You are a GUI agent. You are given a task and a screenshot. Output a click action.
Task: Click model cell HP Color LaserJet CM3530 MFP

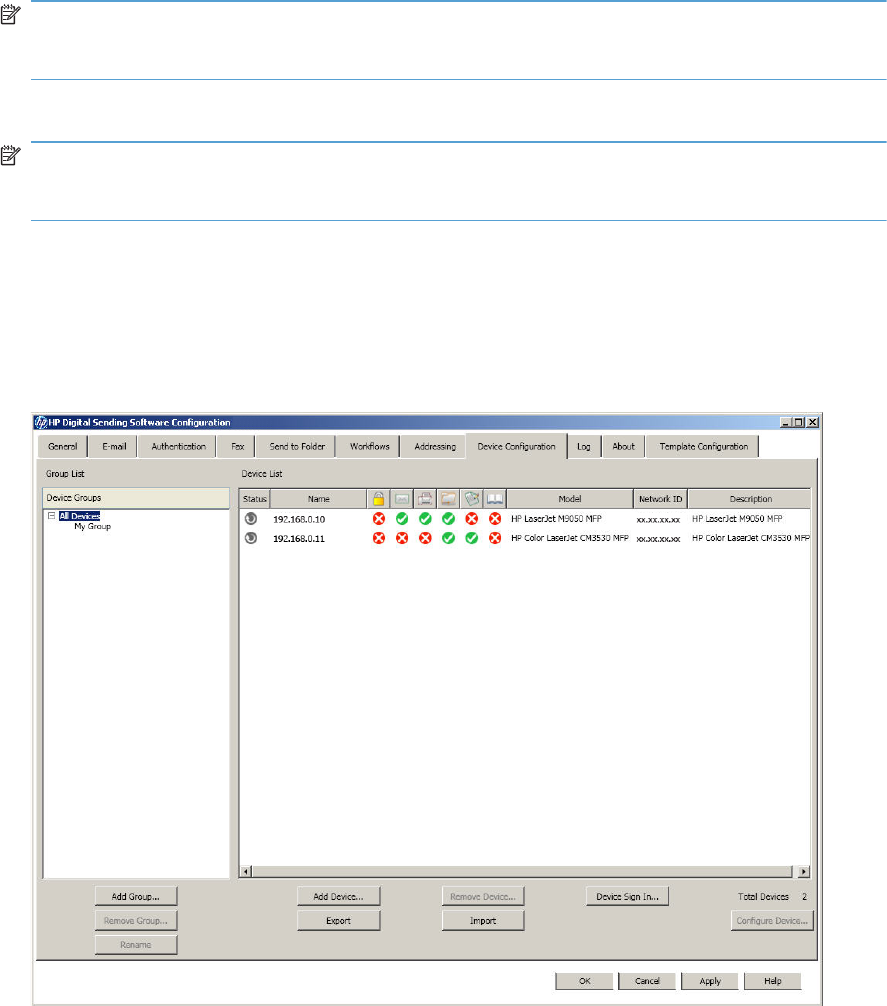click(570, 538)
